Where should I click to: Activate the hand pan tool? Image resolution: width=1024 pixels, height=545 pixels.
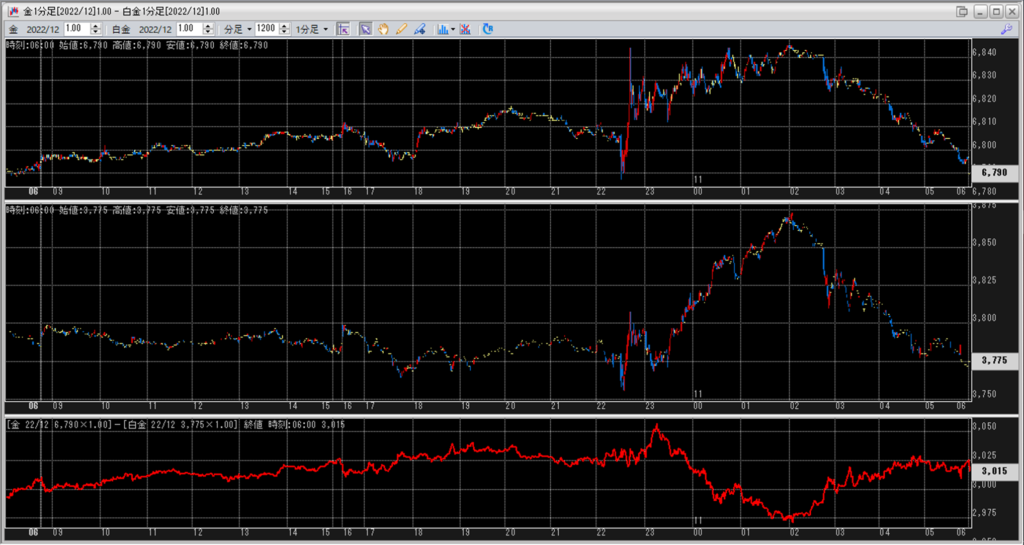coord(383,29)
